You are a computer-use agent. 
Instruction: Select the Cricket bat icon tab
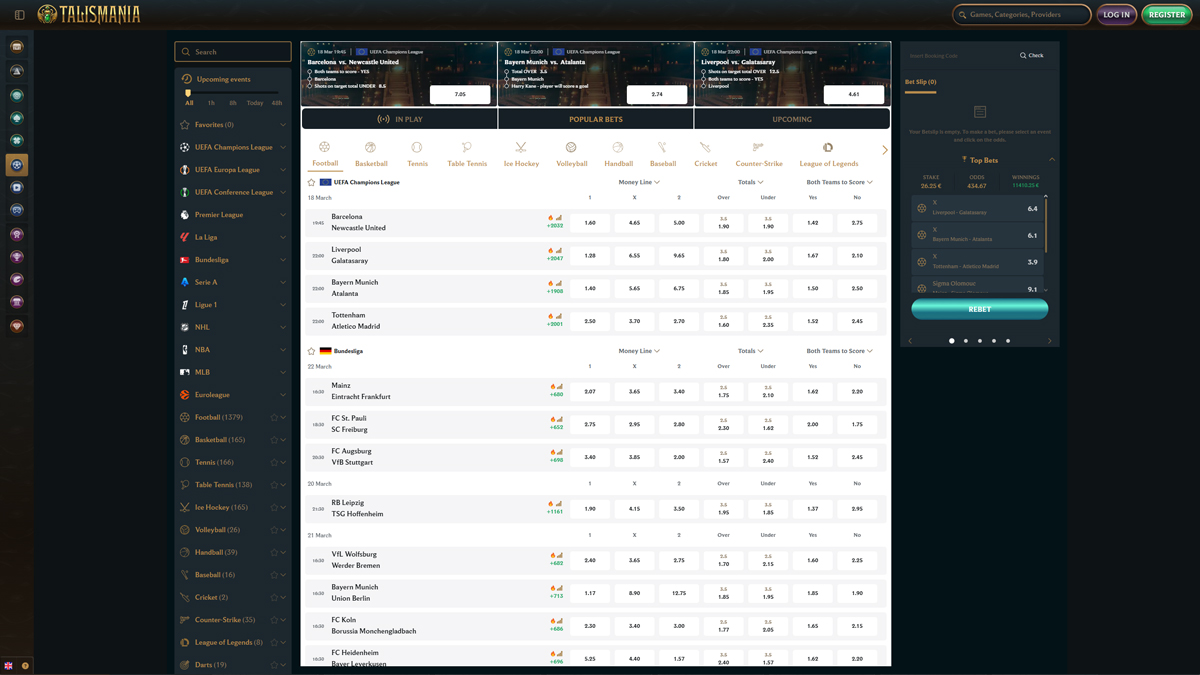pyautogui.click(x=705, y=147)
